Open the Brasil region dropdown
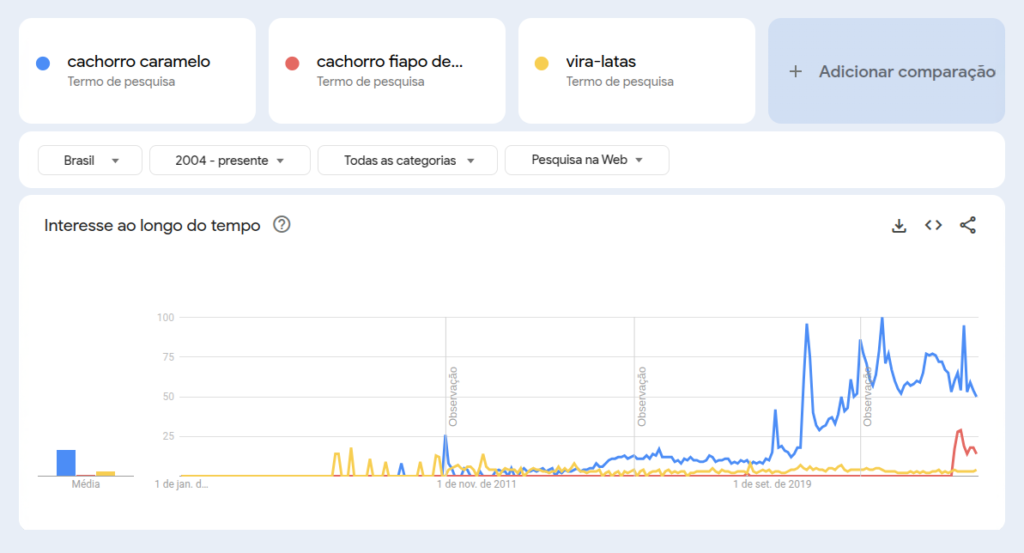The image size is (1024, 553). point(90,160)
